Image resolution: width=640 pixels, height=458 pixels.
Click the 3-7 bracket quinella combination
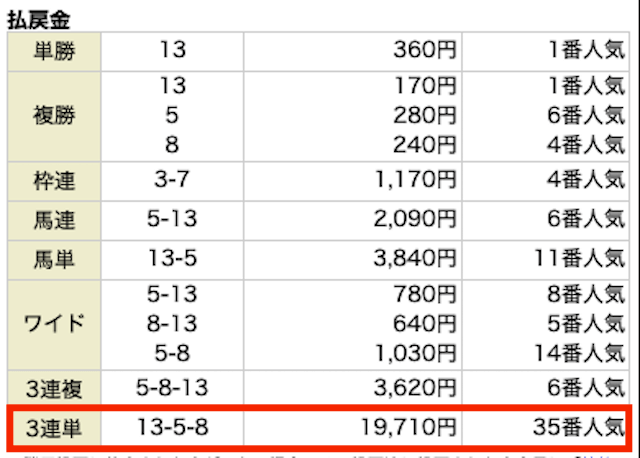172,180
